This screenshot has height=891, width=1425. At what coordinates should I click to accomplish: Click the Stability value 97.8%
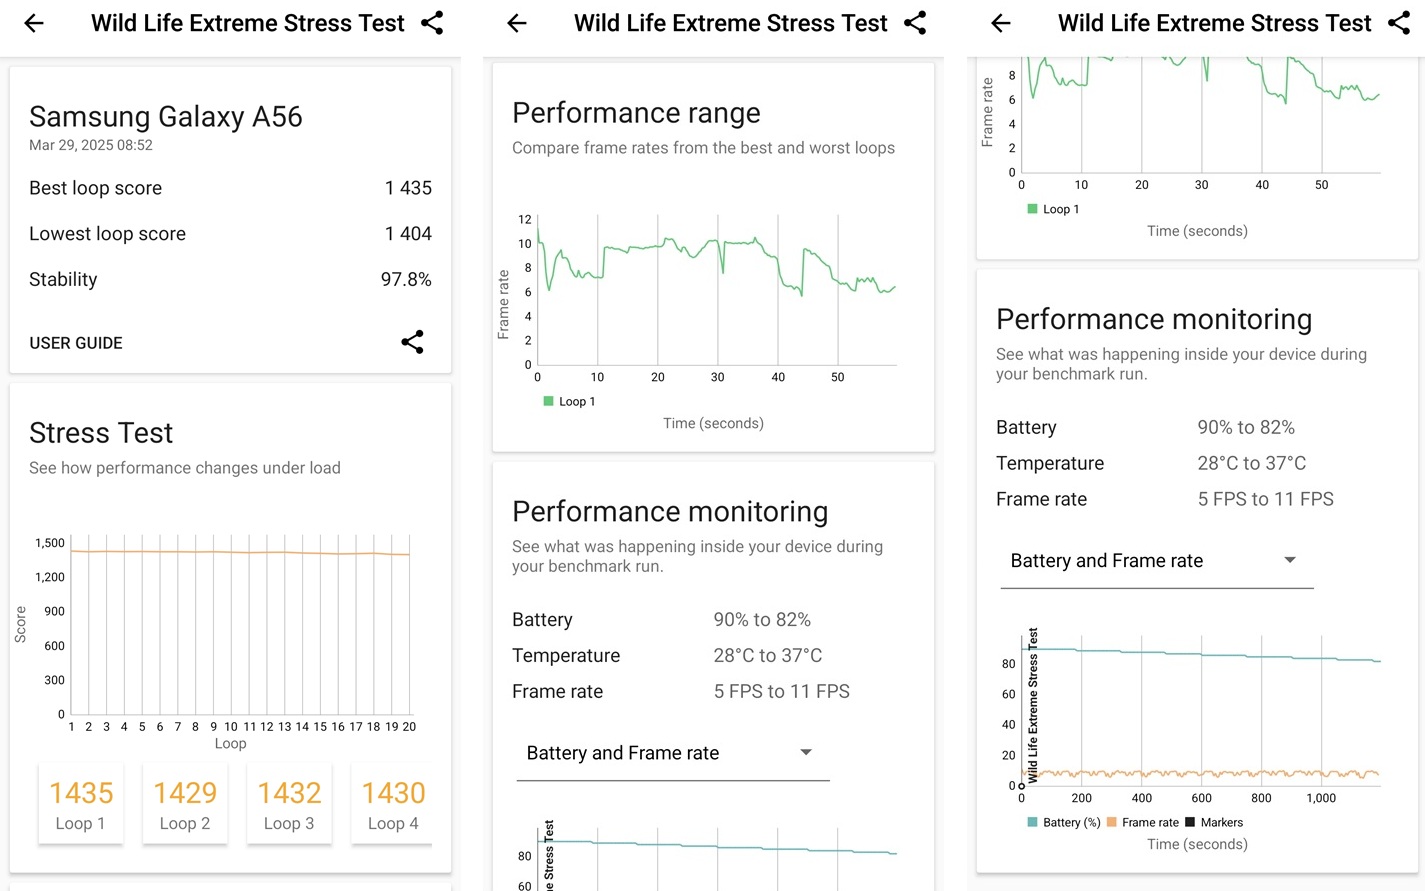coord(406,280)
